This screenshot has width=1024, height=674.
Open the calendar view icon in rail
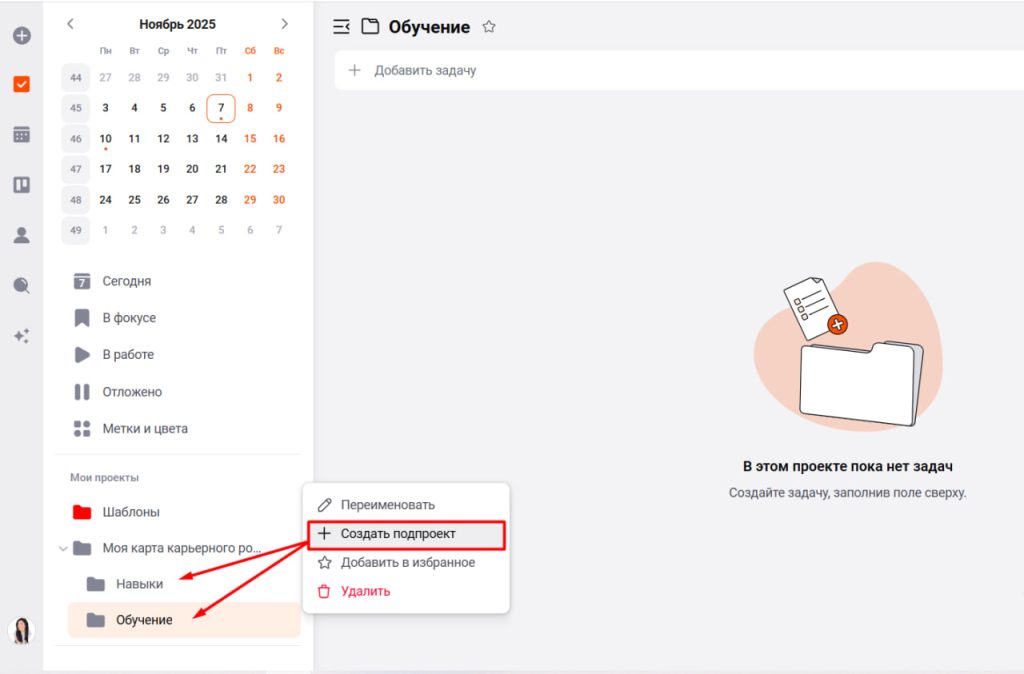click(21, 134)
